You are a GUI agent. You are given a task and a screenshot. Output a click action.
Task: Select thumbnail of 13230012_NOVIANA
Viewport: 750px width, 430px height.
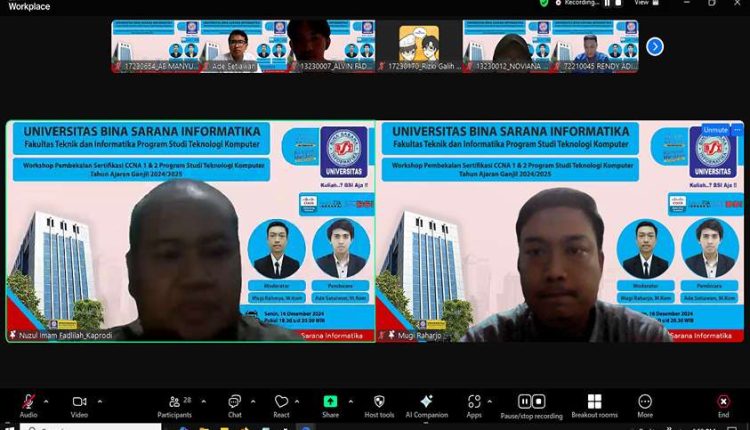point(507,46)
